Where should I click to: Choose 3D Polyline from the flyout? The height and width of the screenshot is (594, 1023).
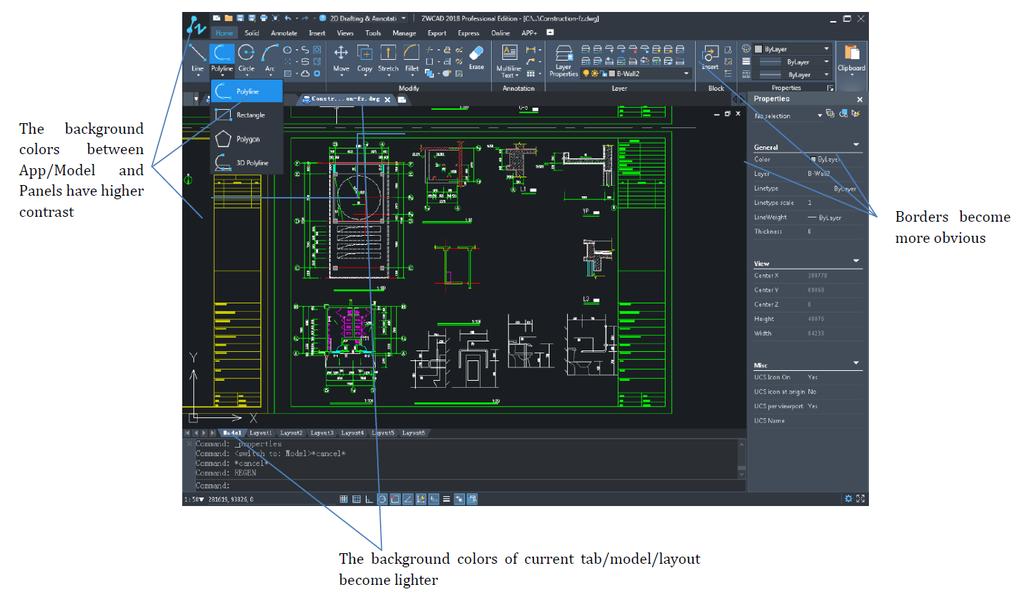pos(247,163)
